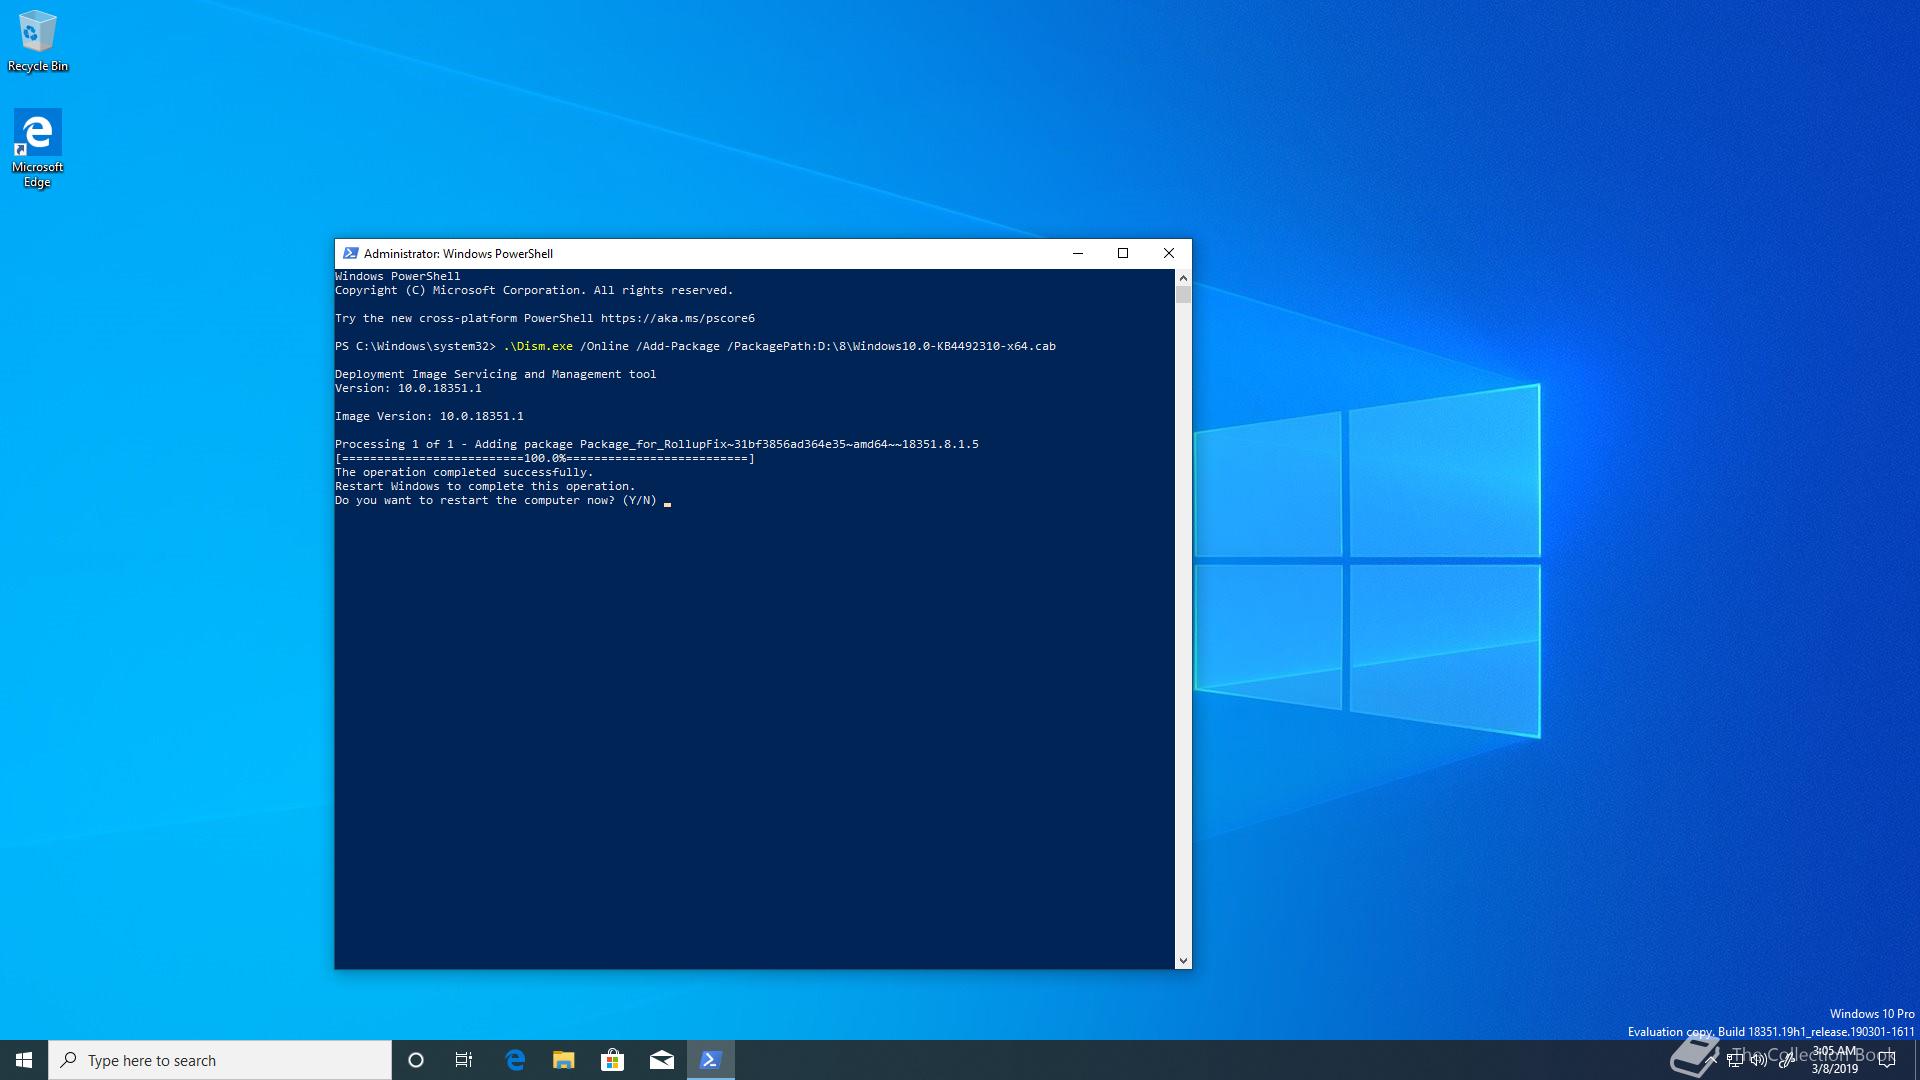Click 'Deployment Image Servicing and Management tool' line
This screenshot has width=1920, height=1080.
coord(496,374)
